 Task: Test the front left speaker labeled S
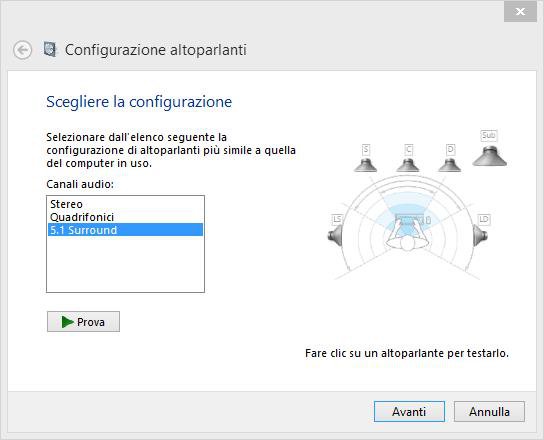(x=365, y=165)
